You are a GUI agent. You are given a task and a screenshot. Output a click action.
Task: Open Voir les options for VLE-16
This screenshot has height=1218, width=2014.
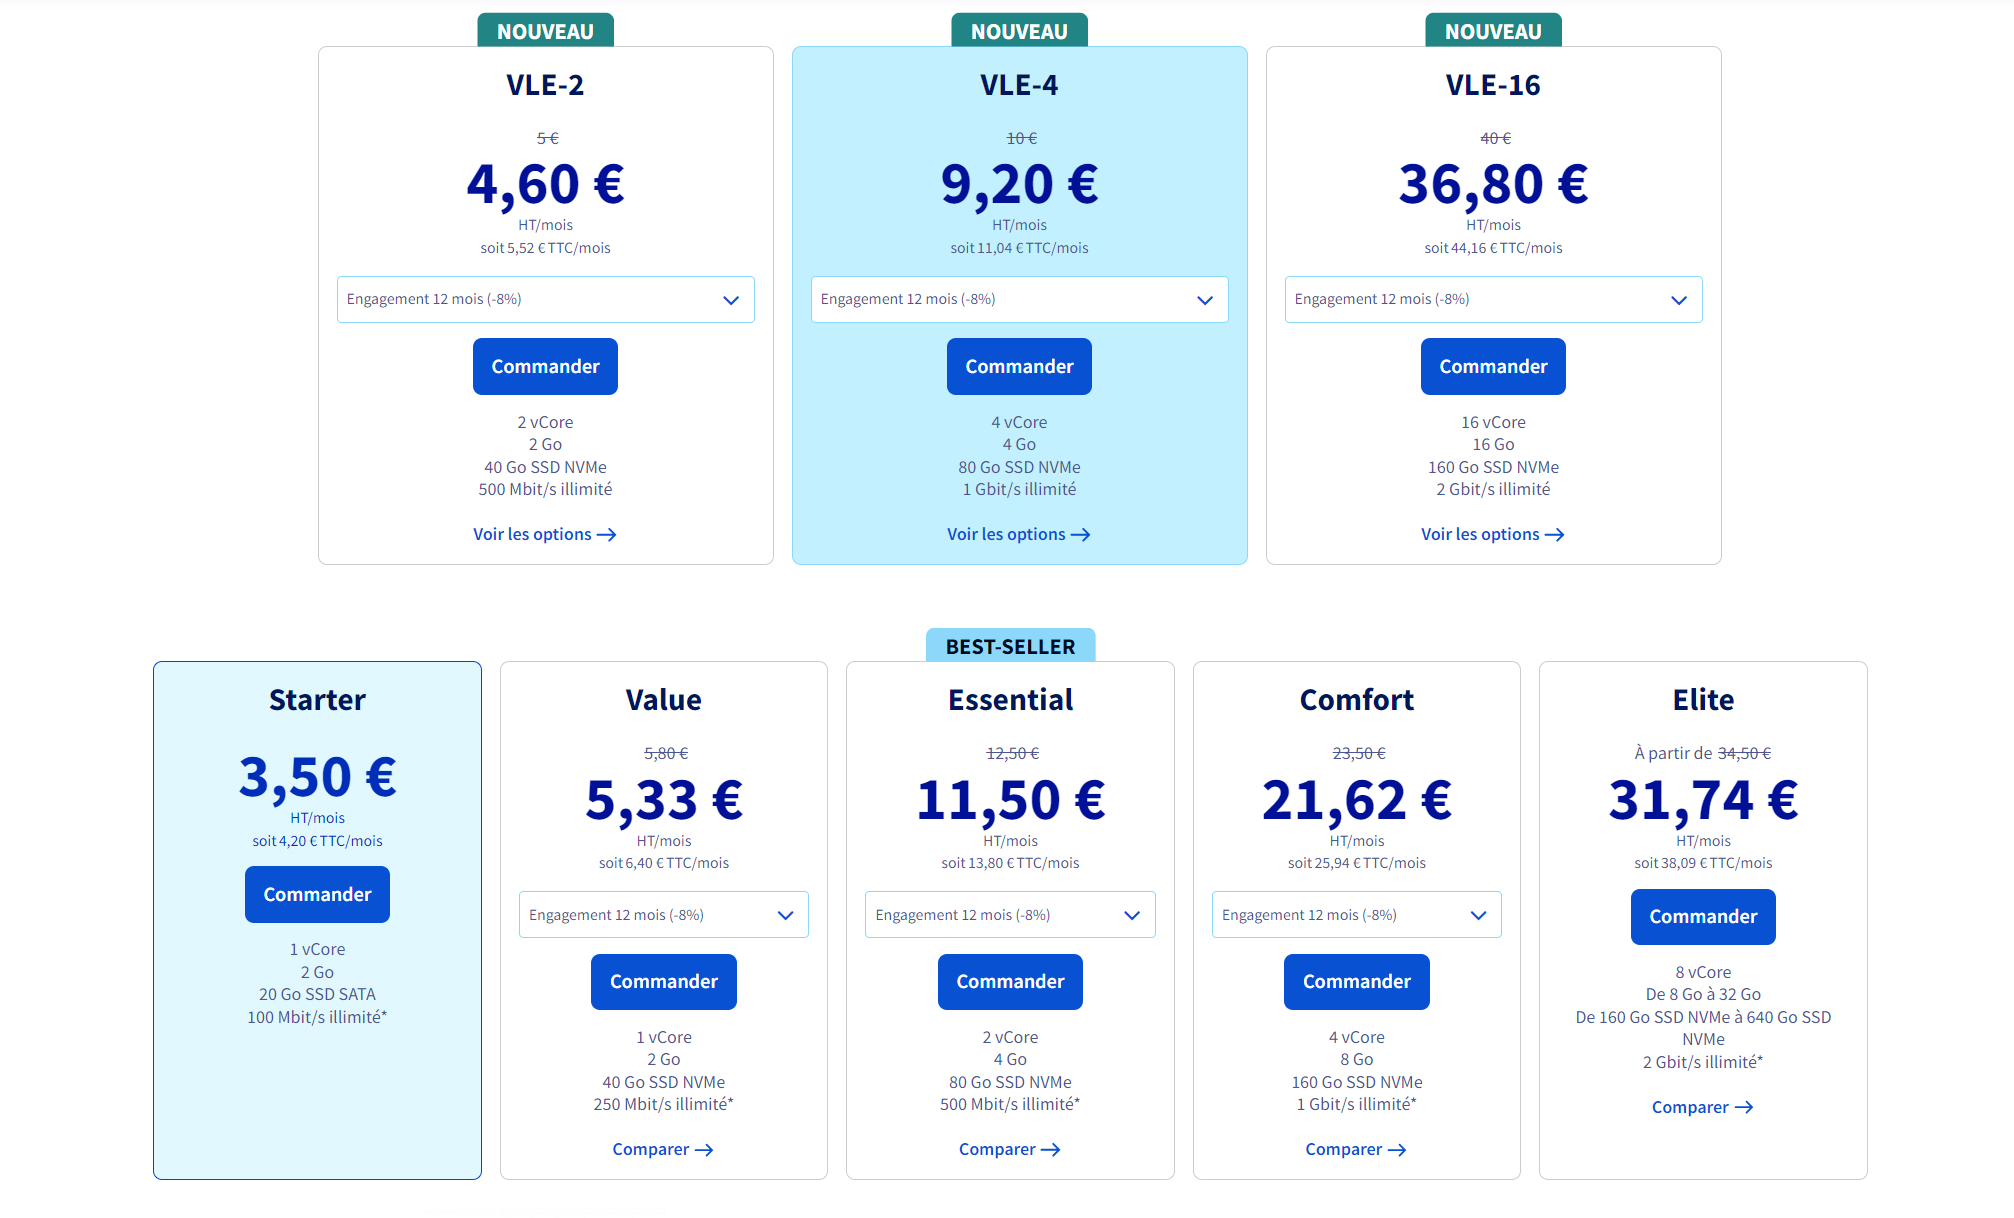(x=1493, y=534)
